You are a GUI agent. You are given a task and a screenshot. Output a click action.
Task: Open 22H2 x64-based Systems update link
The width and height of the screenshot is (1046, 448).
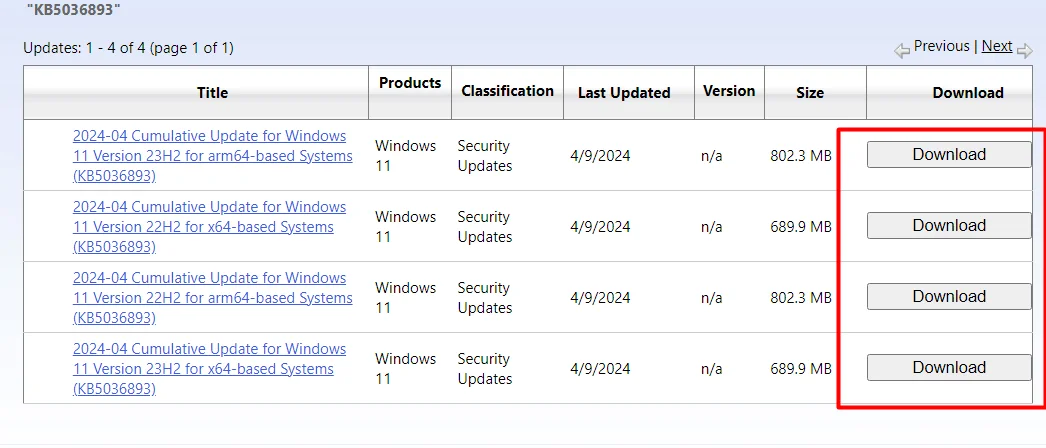tap(209, 227)
